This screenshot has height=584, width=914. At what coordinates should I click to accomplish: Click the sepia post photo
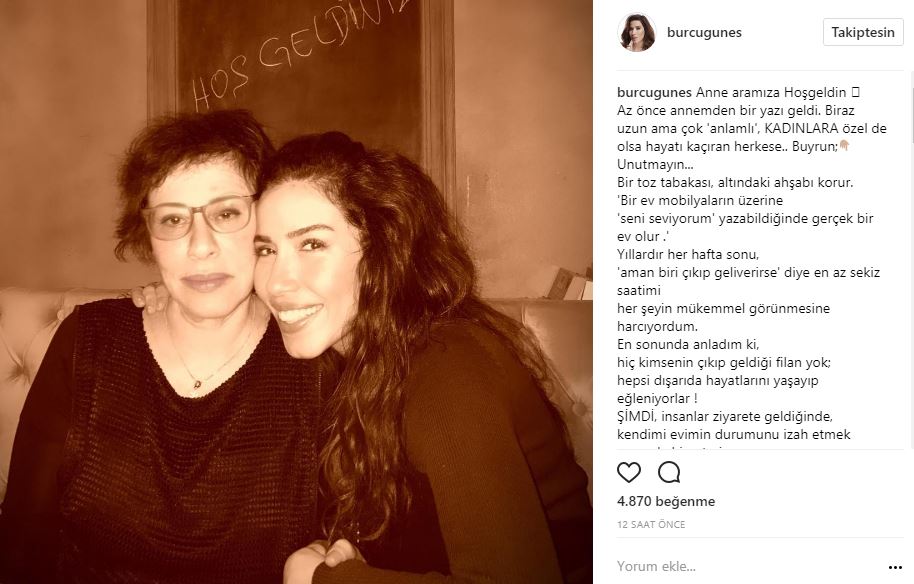pos(296,292)
